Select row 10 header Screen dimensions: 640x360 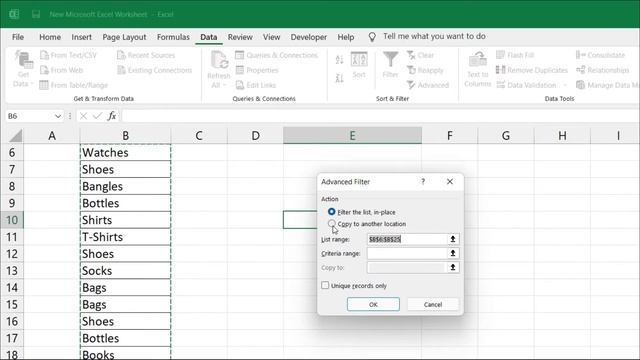click(12, 220)
